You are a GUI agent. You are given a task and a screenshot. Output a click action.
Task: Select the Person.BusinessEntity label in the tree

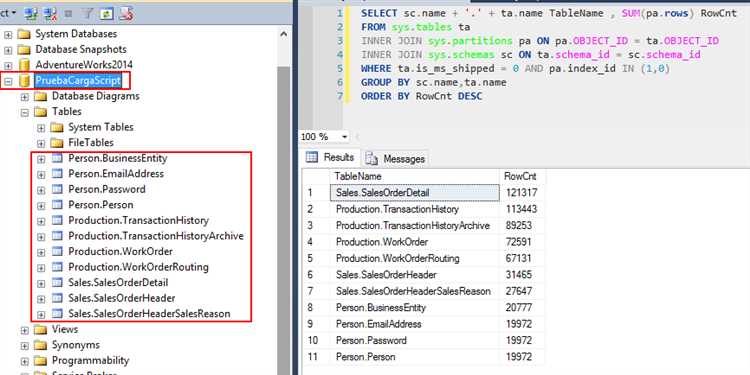pos(118,158)
